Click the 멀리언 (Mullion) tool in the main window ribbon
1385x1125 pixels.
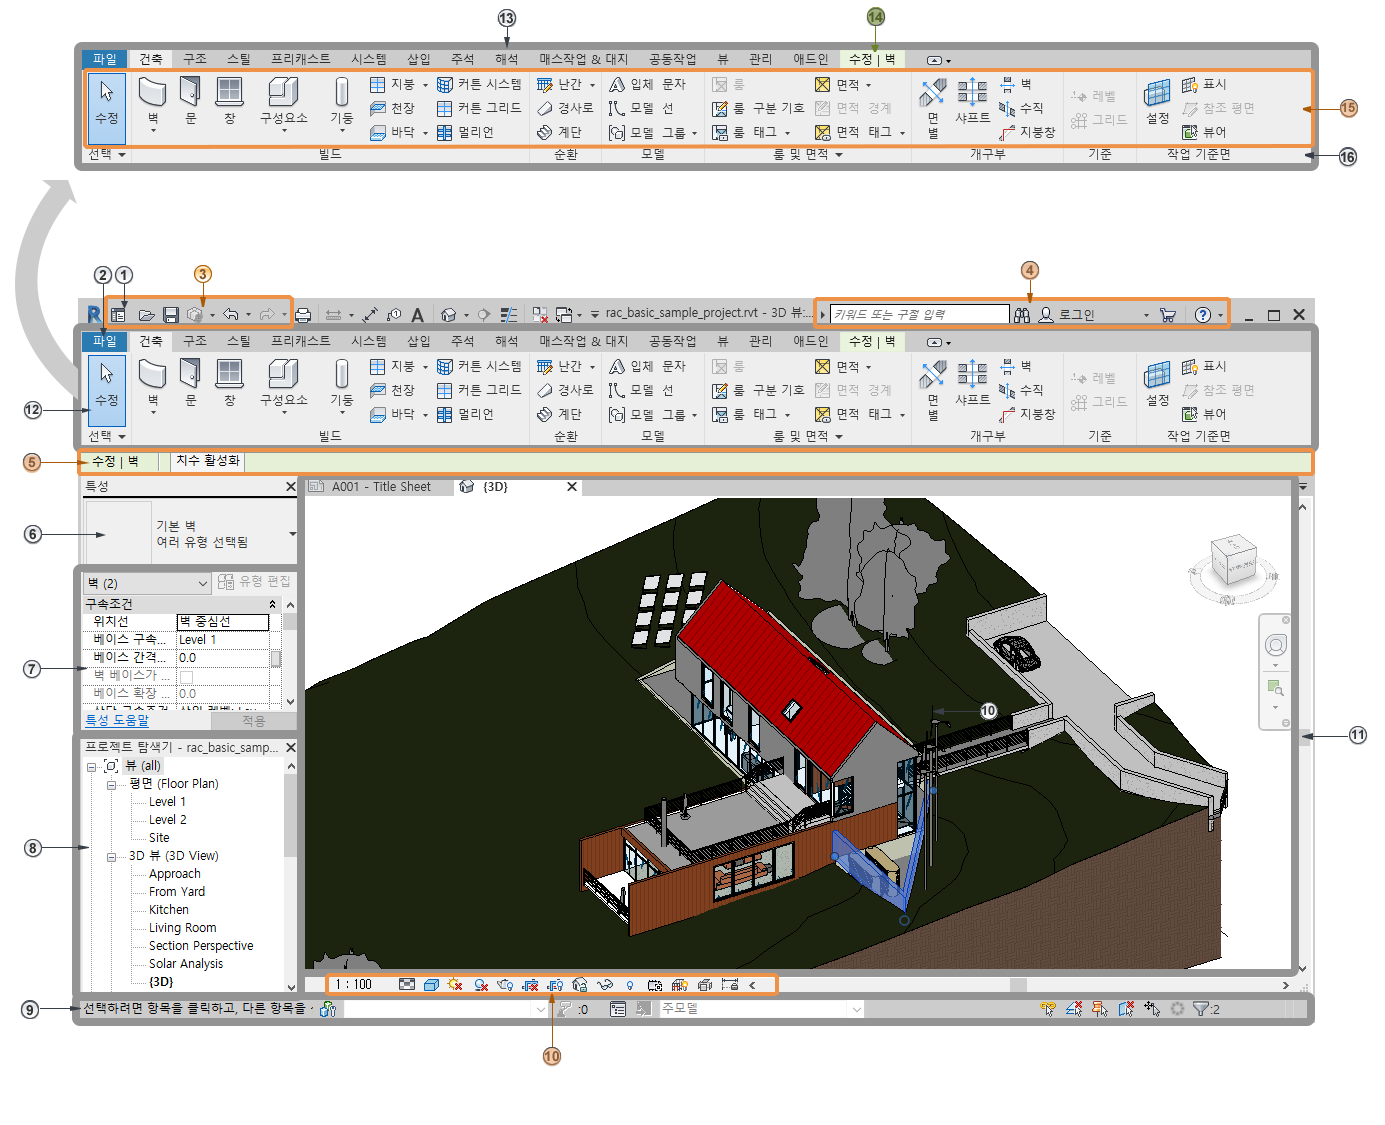pyautogui.click(x=465, y=414)
